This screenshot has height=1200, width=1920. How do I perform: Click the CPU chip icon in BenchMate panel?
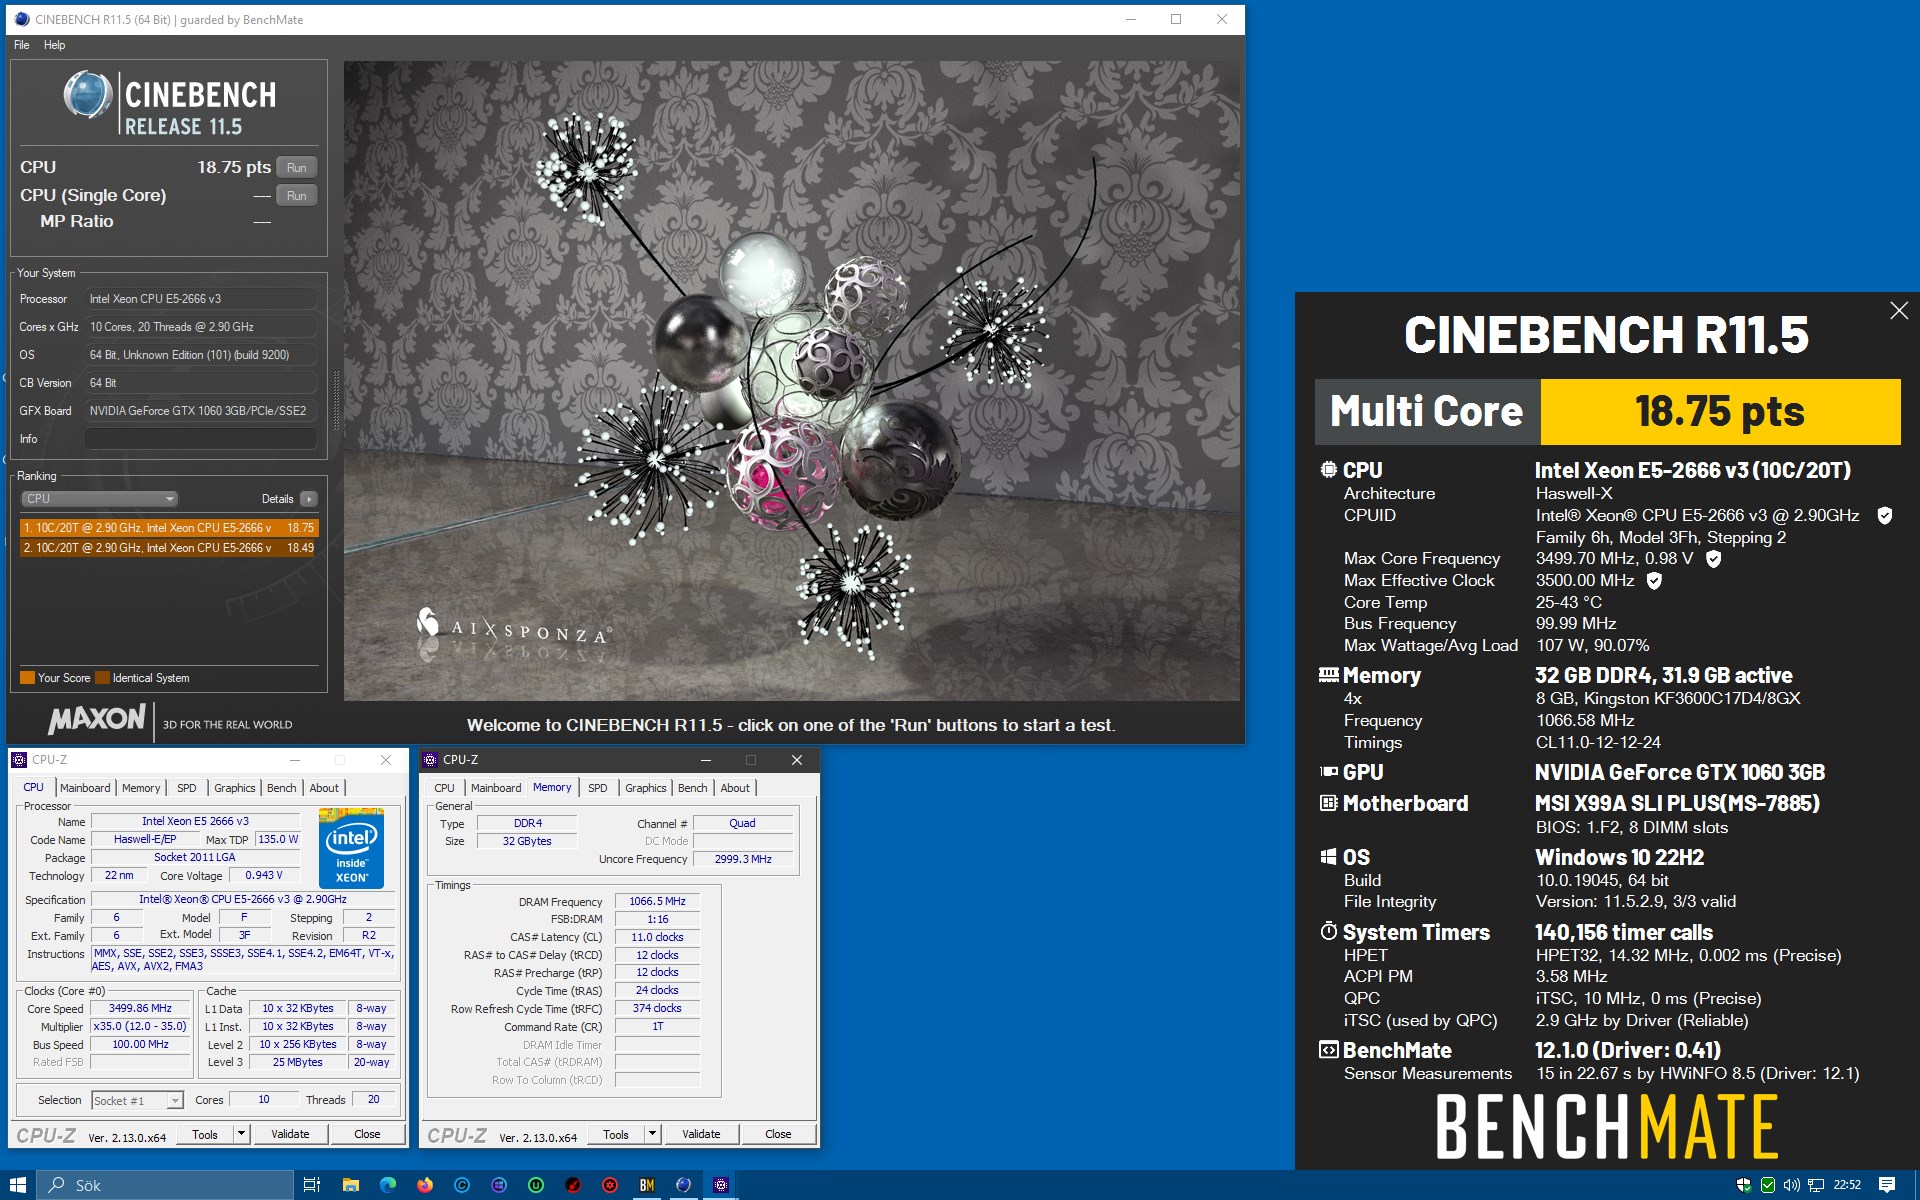1328,470
